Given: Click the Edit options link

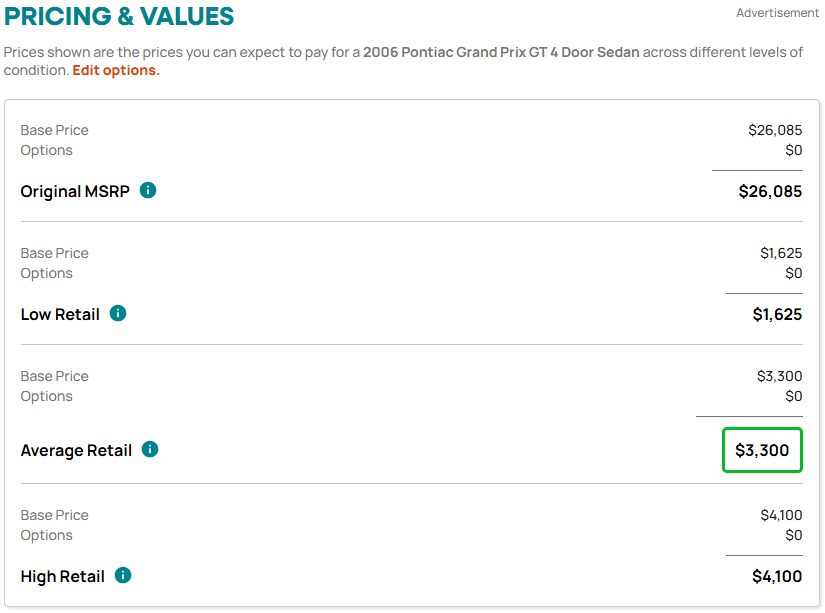Looking at the screenshot, I should tap(116, 70).
